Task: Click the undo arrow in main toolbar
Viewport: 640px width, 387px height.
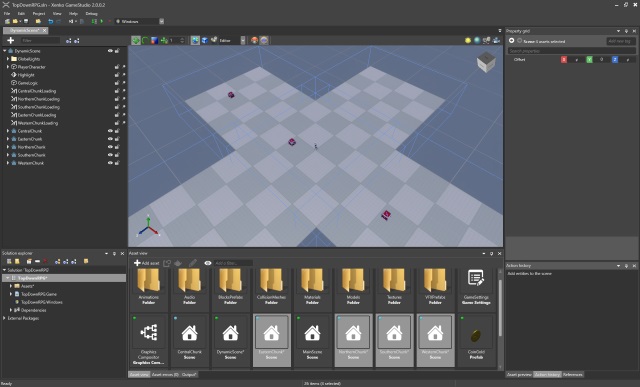Action: coord(51,21)
